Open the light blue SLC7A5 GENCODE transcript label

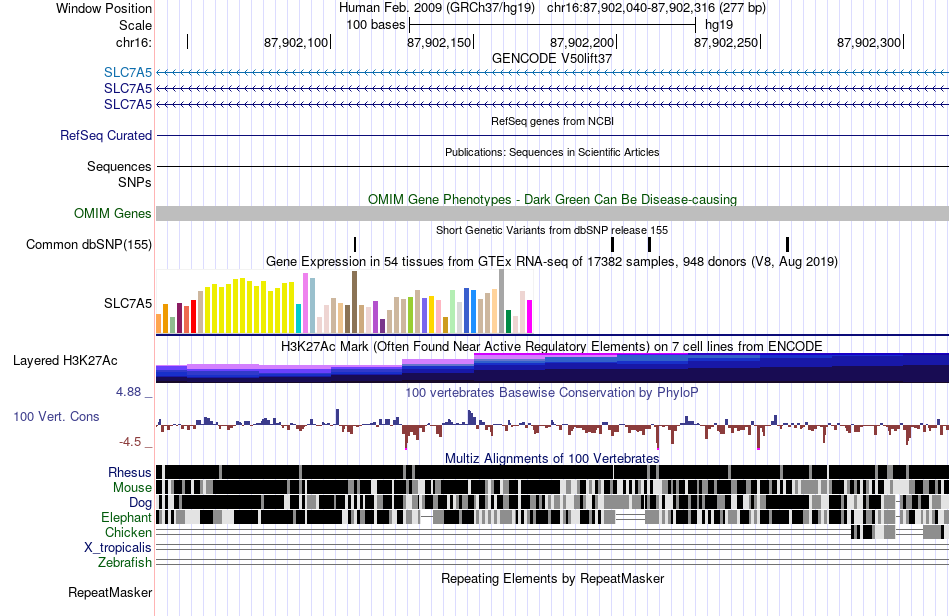point(128,73)
